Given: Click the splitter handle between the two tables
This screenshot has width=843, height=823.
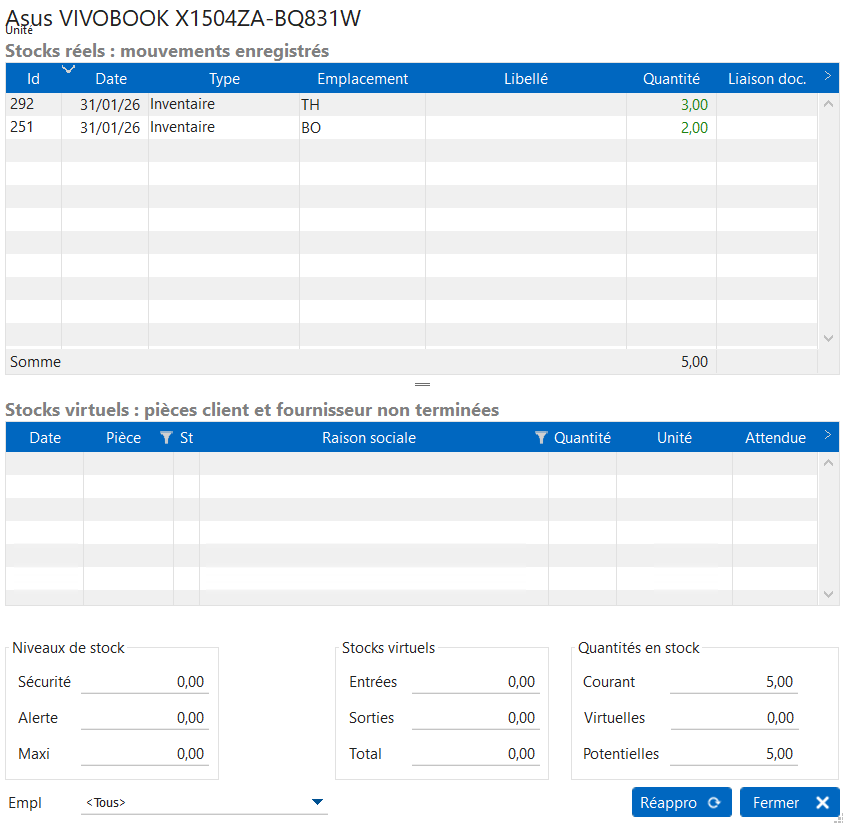Looking at the screenshot, I should pyautogui.click(x=422, y=384).
